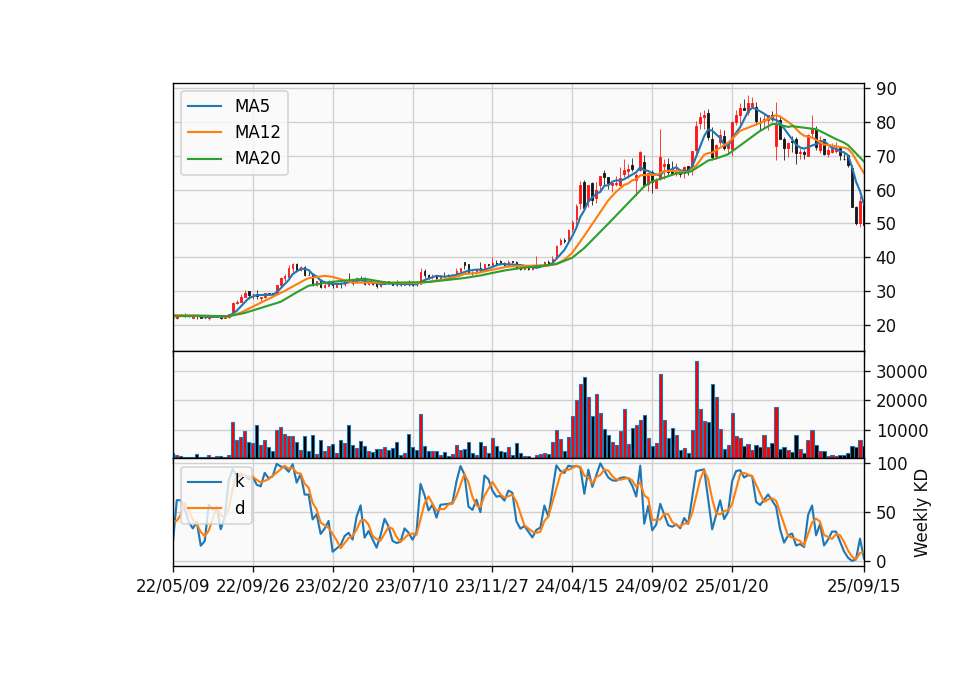Click the 10000 volume axis label

(901, 431)
